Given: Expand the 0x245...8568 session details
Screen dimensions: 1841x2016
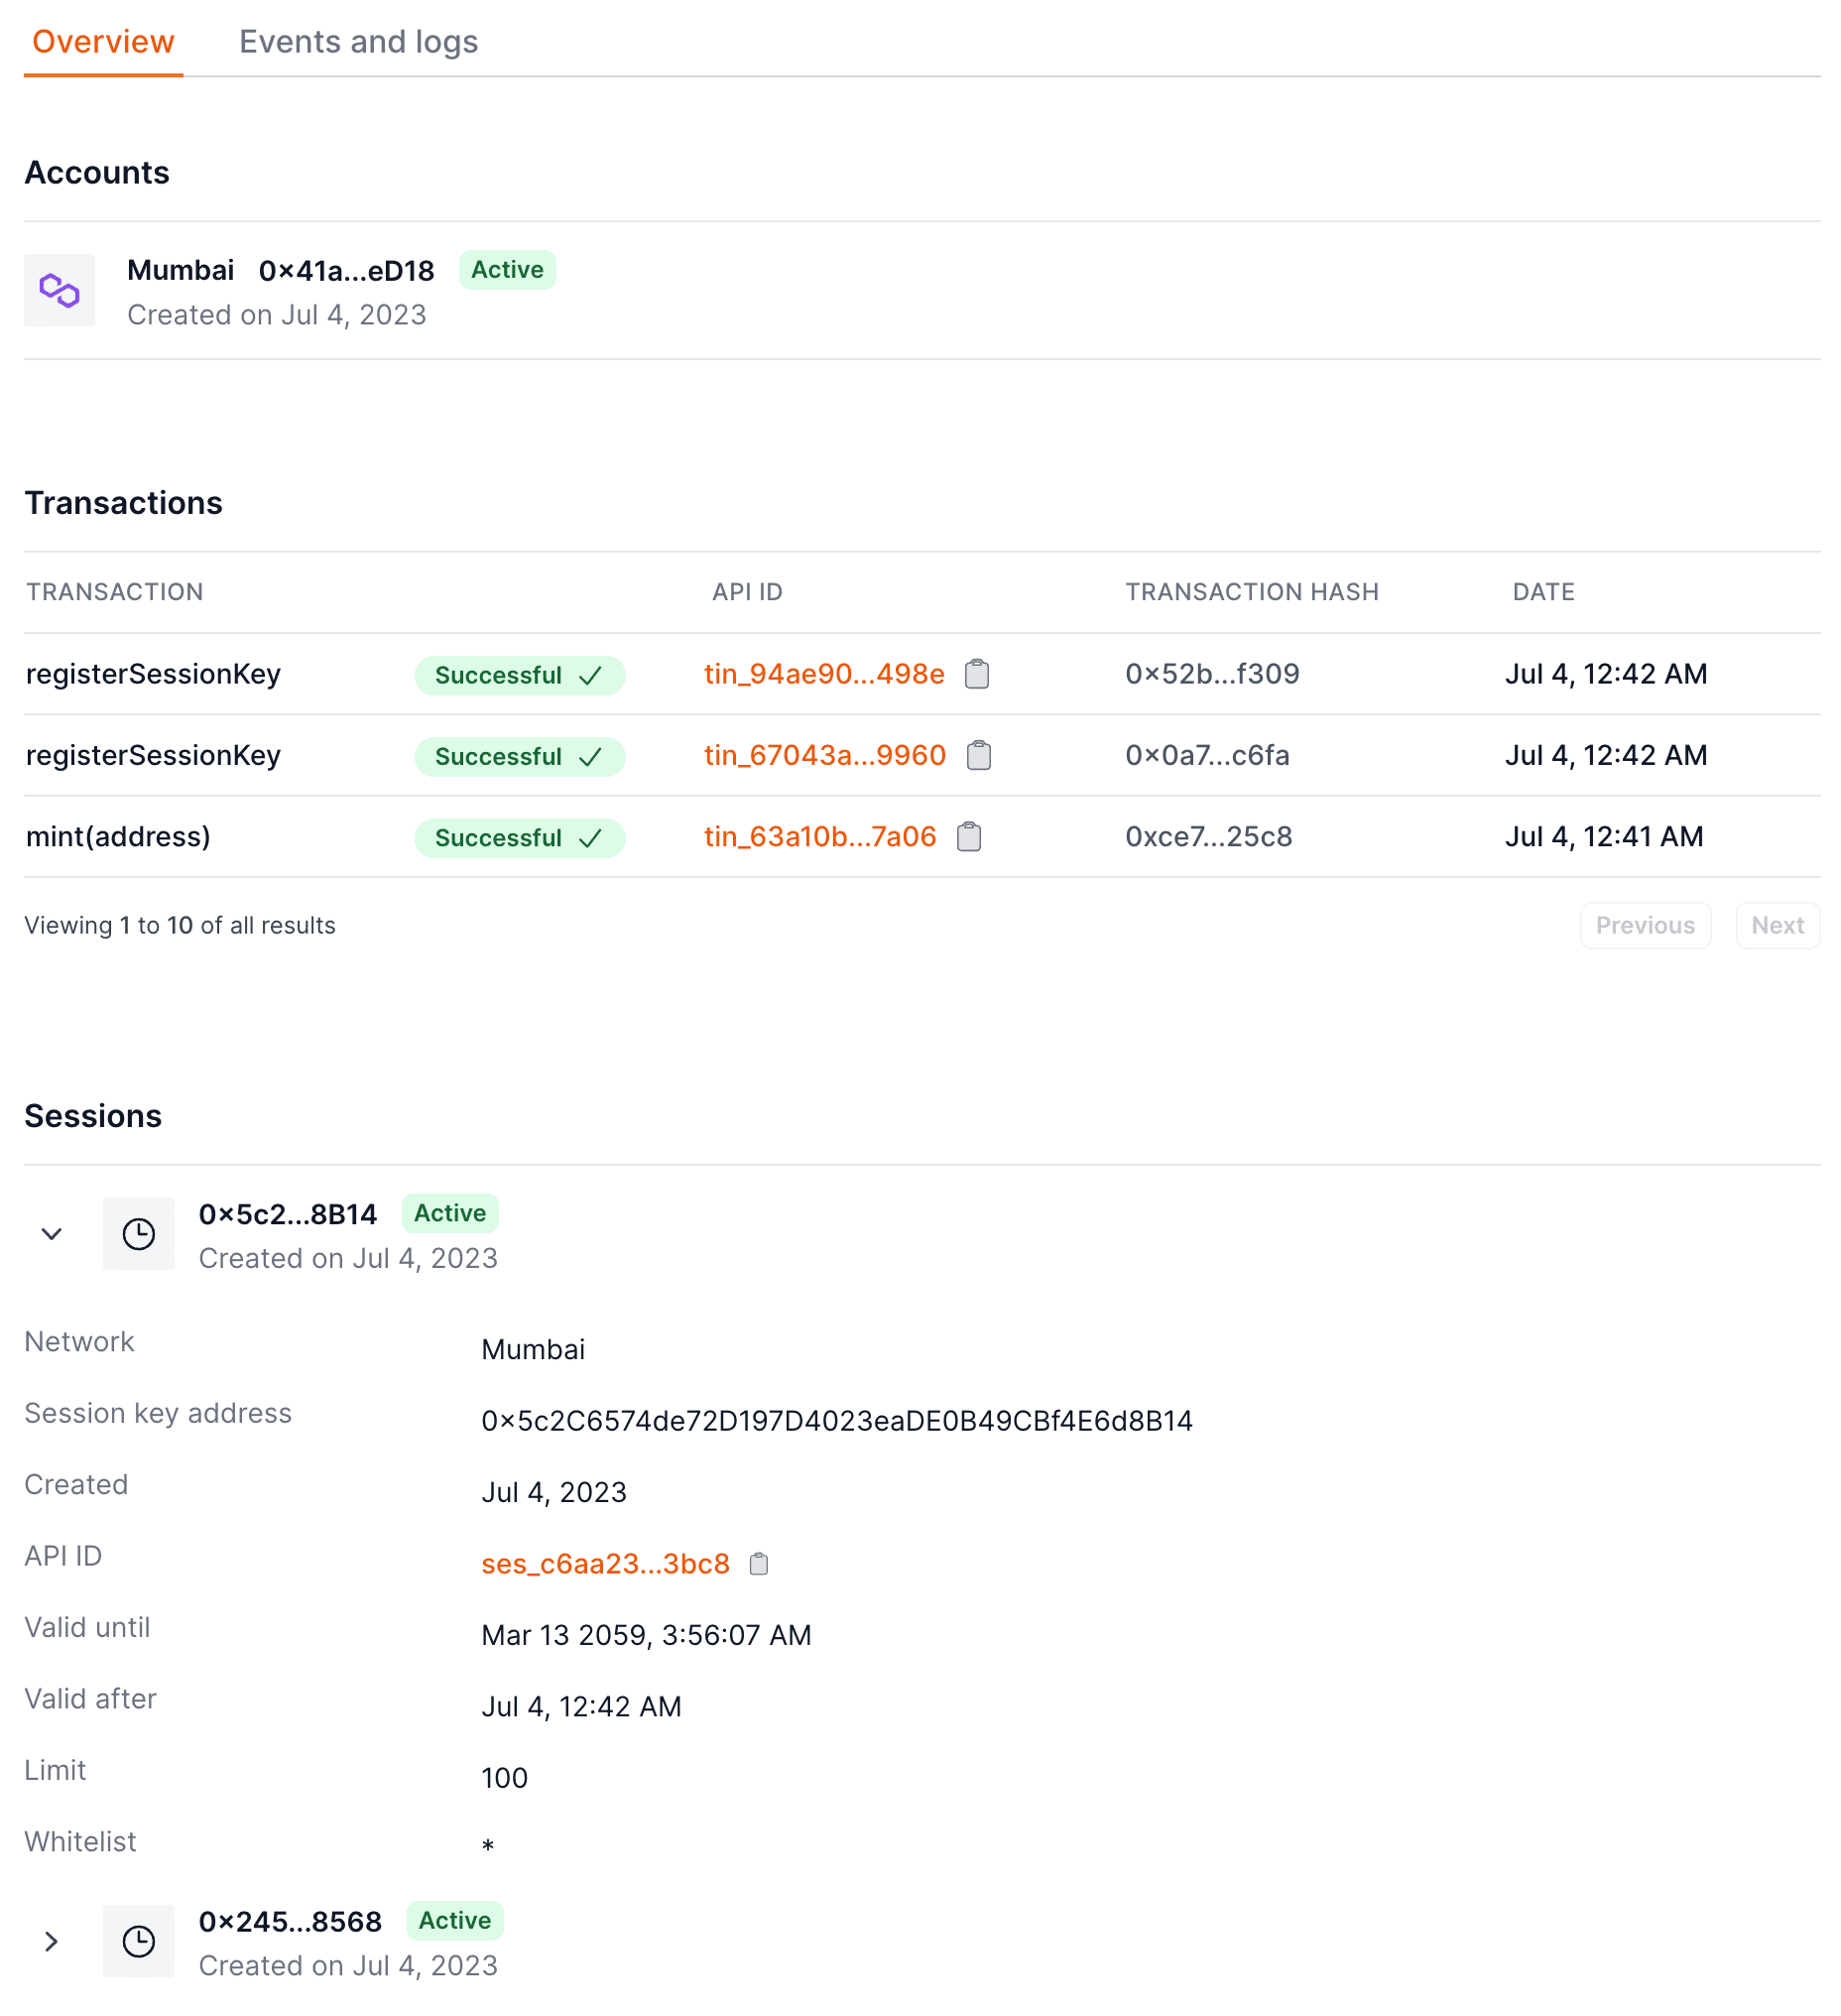Looking at the screenshot, I should coord(52,1943).
